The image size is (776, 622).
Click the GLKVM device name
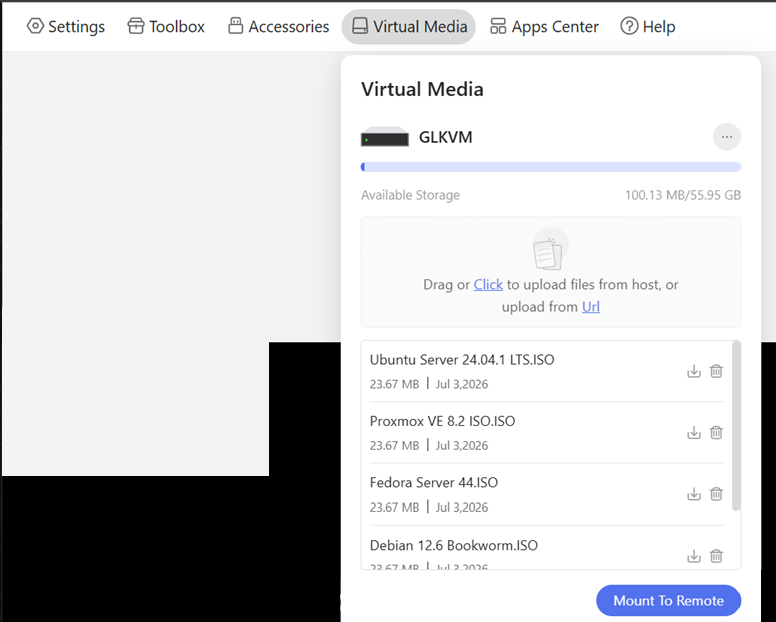[x=445, y=137]
